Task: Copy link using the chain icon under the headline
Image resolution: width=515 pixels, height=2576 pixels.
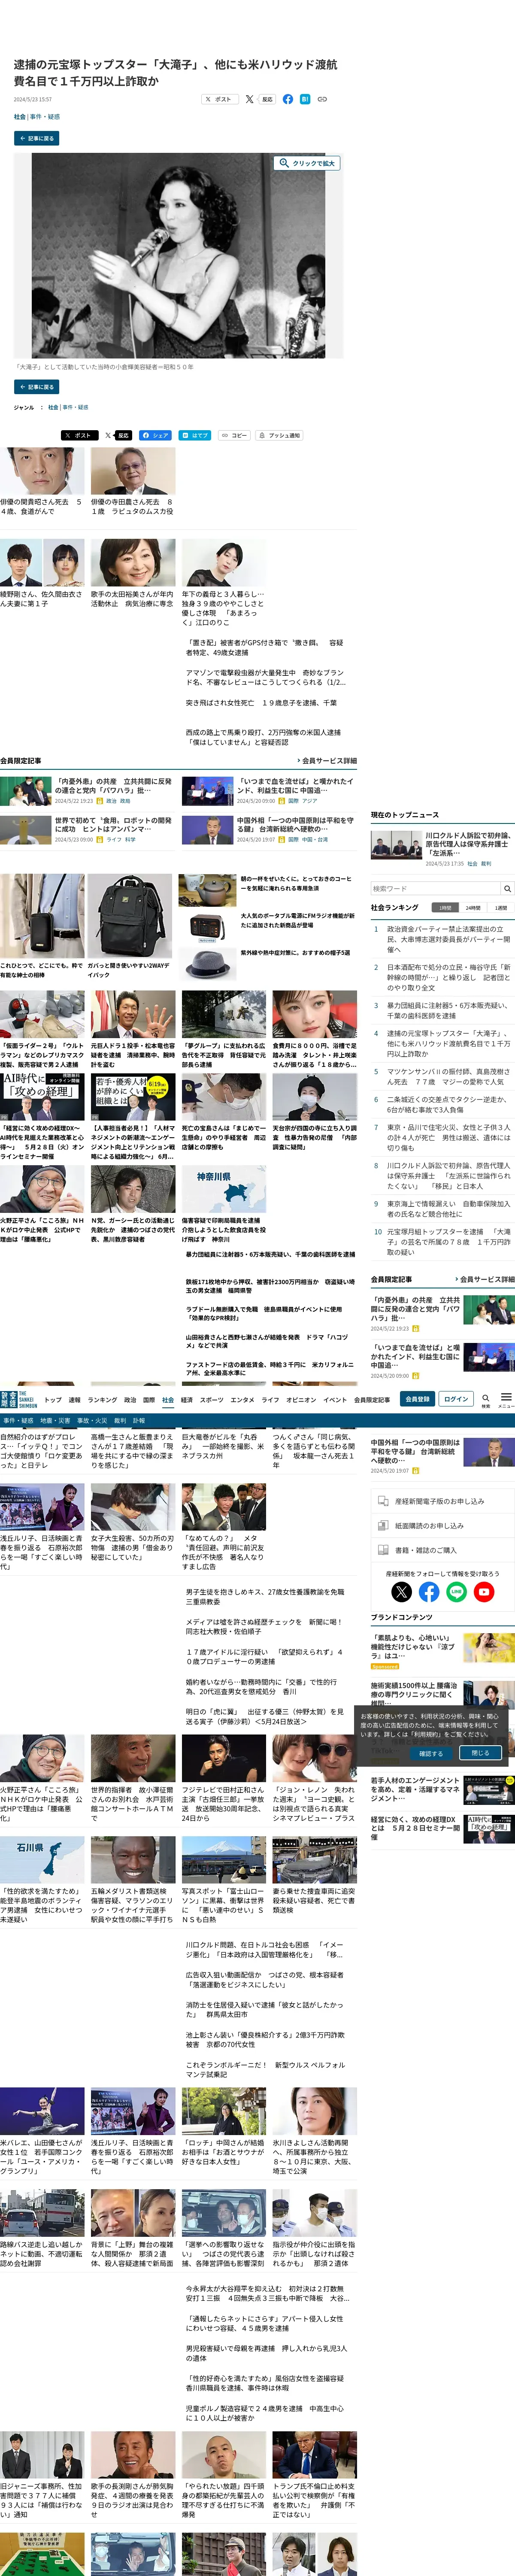Action: [322, 99]
